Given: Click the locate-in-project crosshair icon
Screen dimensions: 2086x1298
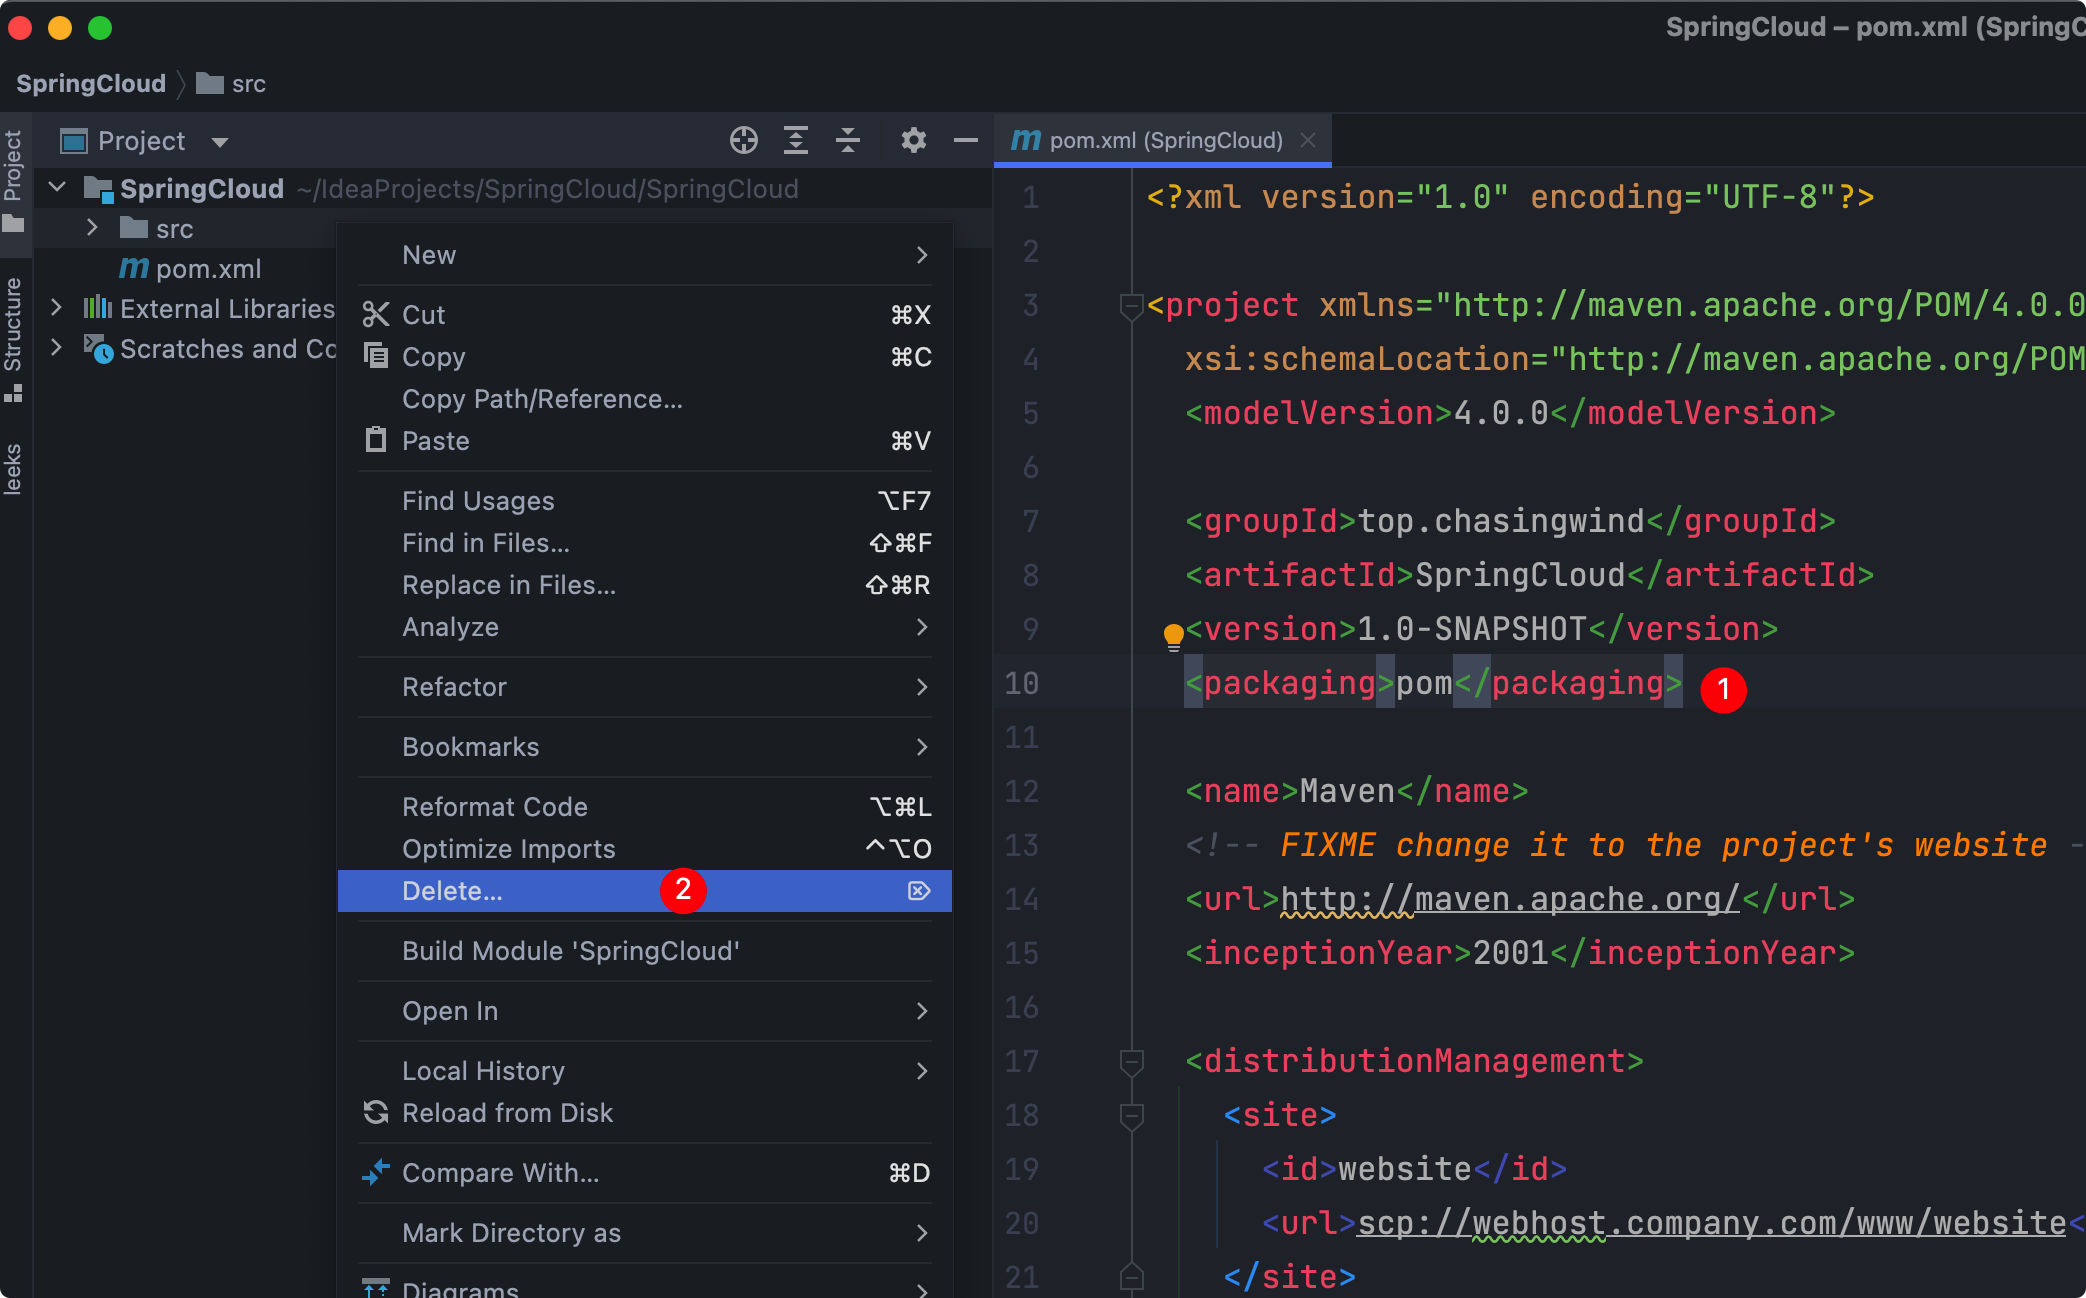Looking at the screenshot, I should point(743,140).
